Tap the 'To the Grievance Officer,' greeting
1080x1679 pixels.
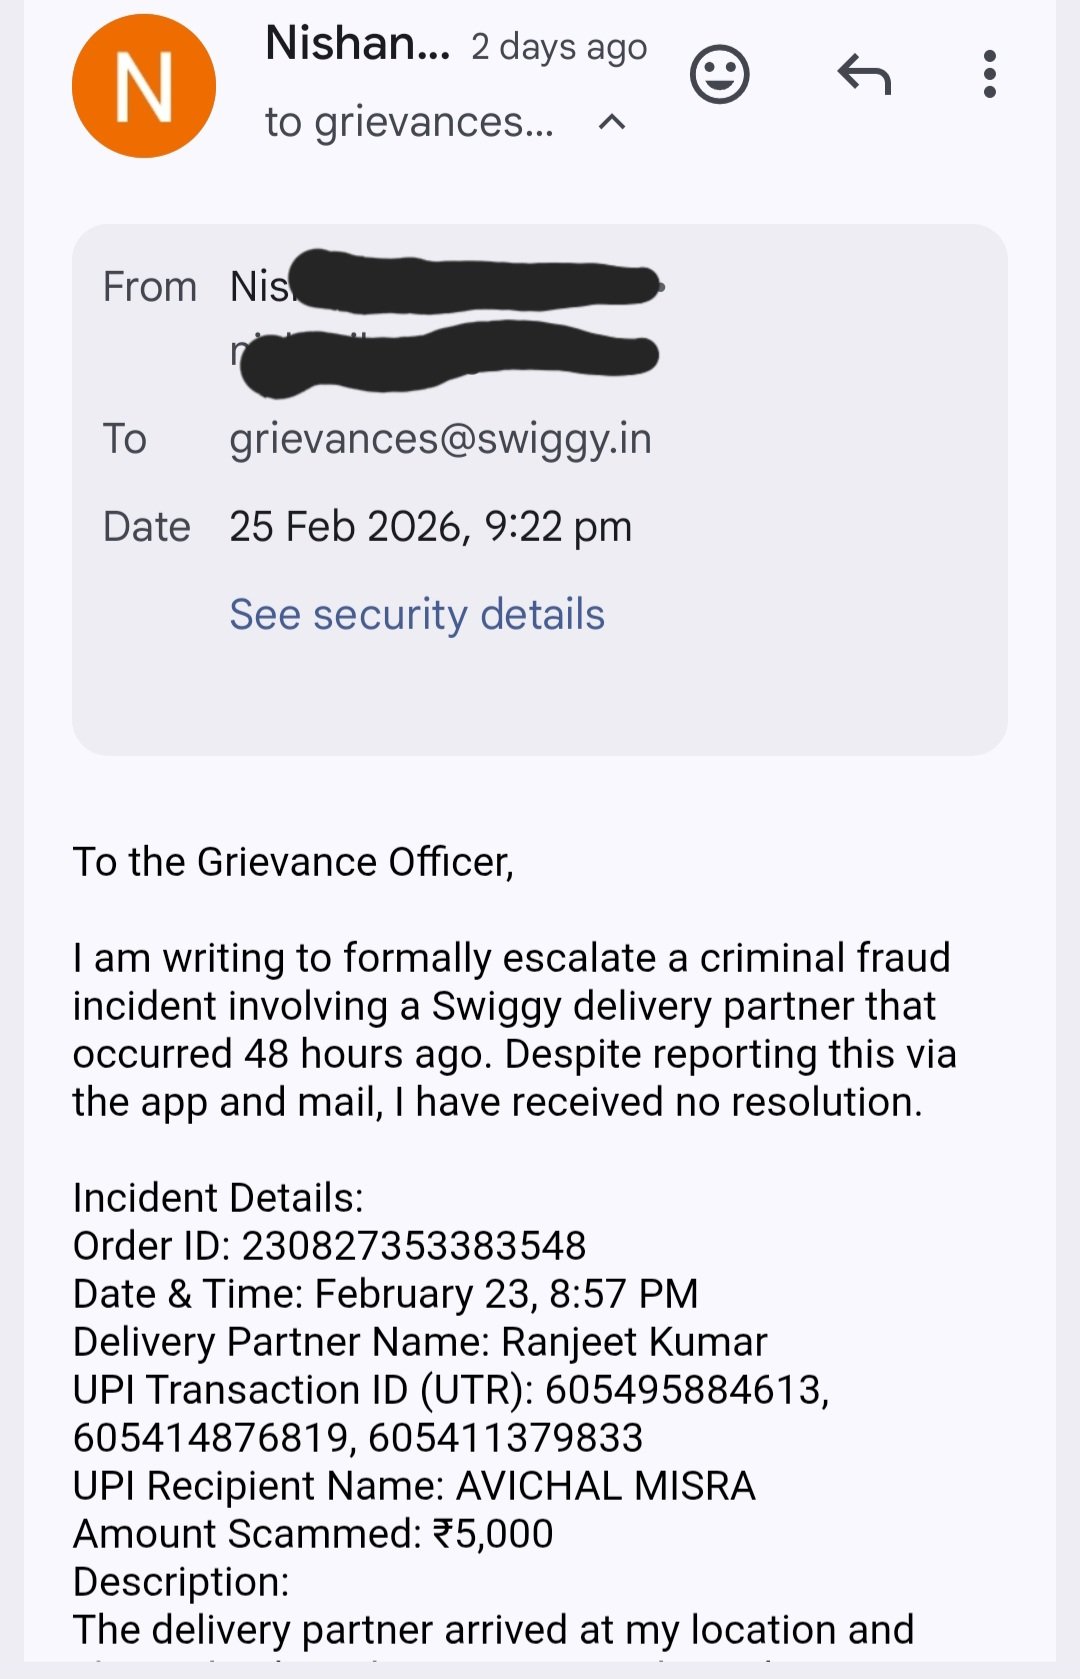[x=293, y=862]
